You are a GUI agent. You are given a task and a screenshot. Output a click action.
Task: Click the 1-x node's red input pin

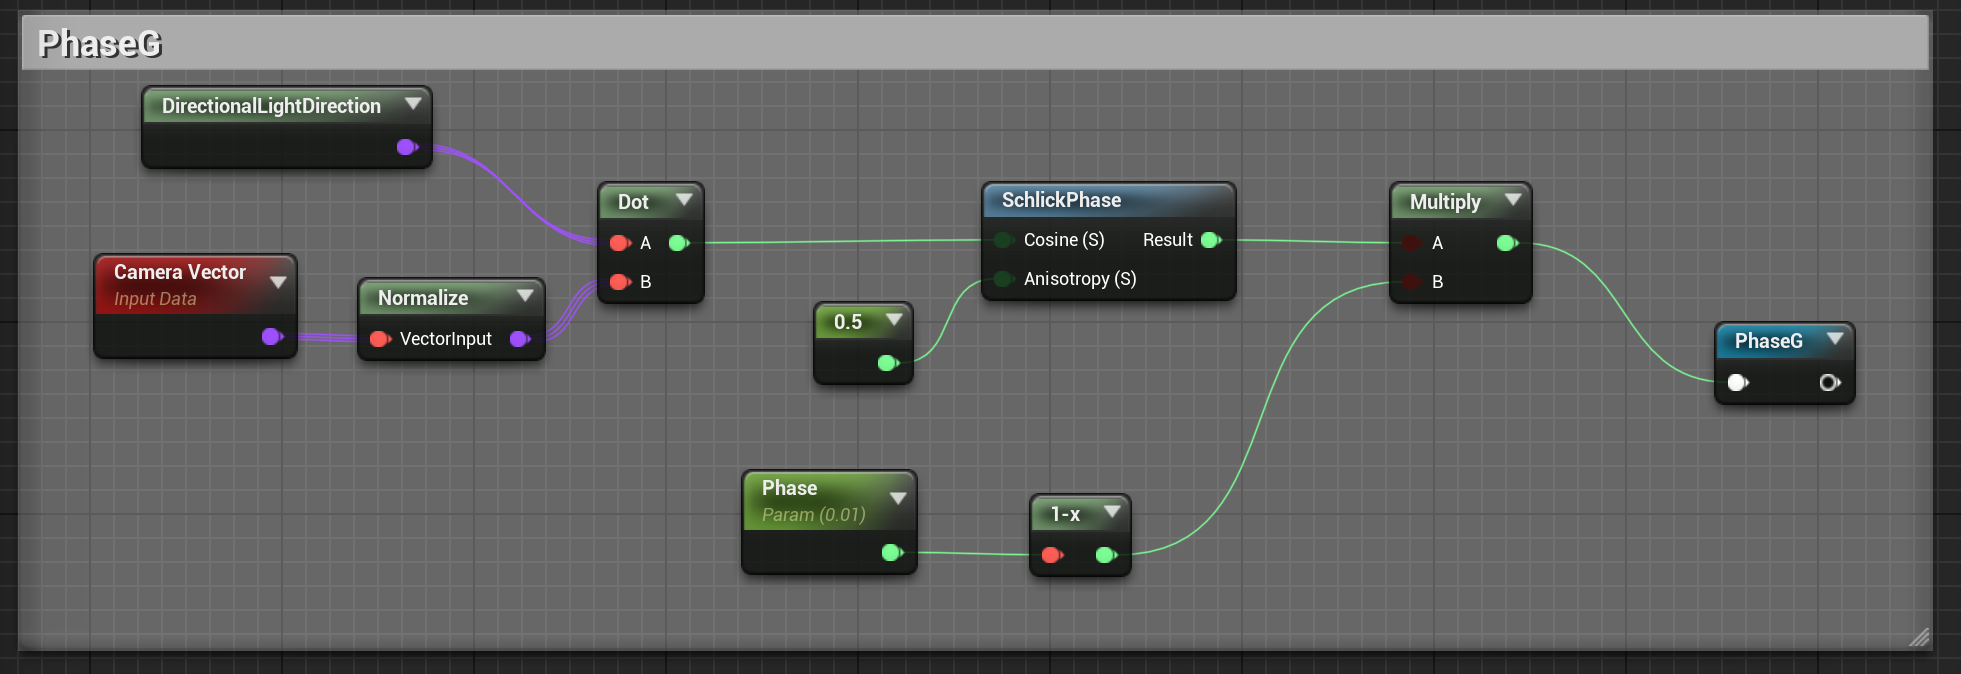pyautogui.click(x=1051, y=555)
